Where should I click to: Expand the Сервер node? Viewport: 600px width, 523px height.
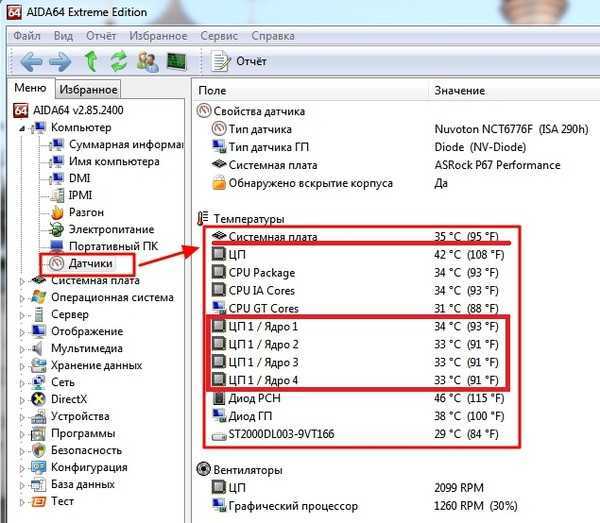22,315
